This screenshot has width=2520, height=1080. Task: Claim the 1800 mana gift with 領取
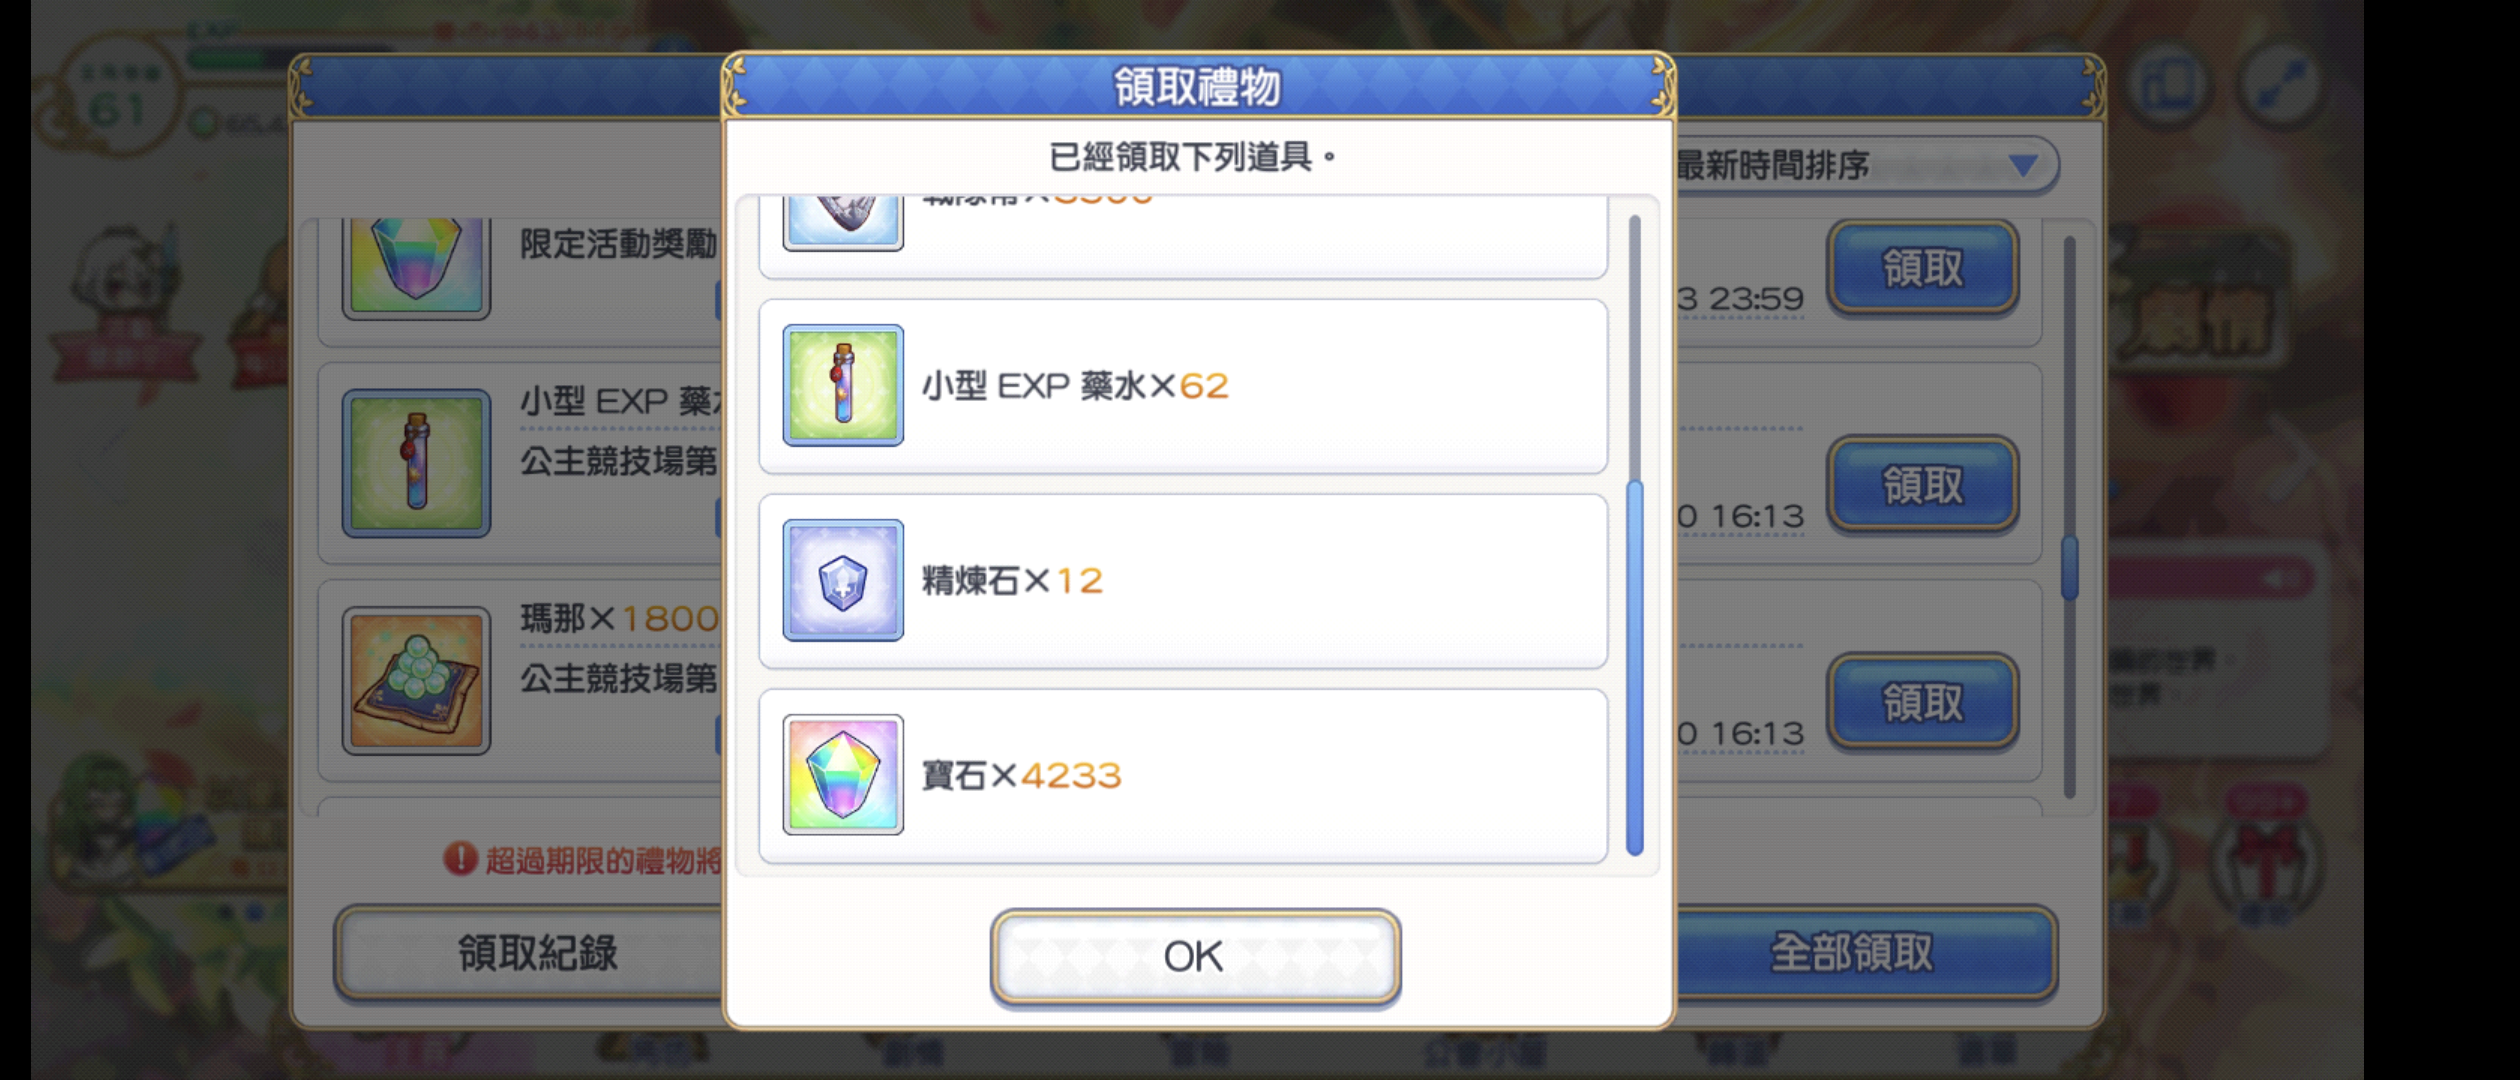pyautogui.click(x=1922, y=701)
